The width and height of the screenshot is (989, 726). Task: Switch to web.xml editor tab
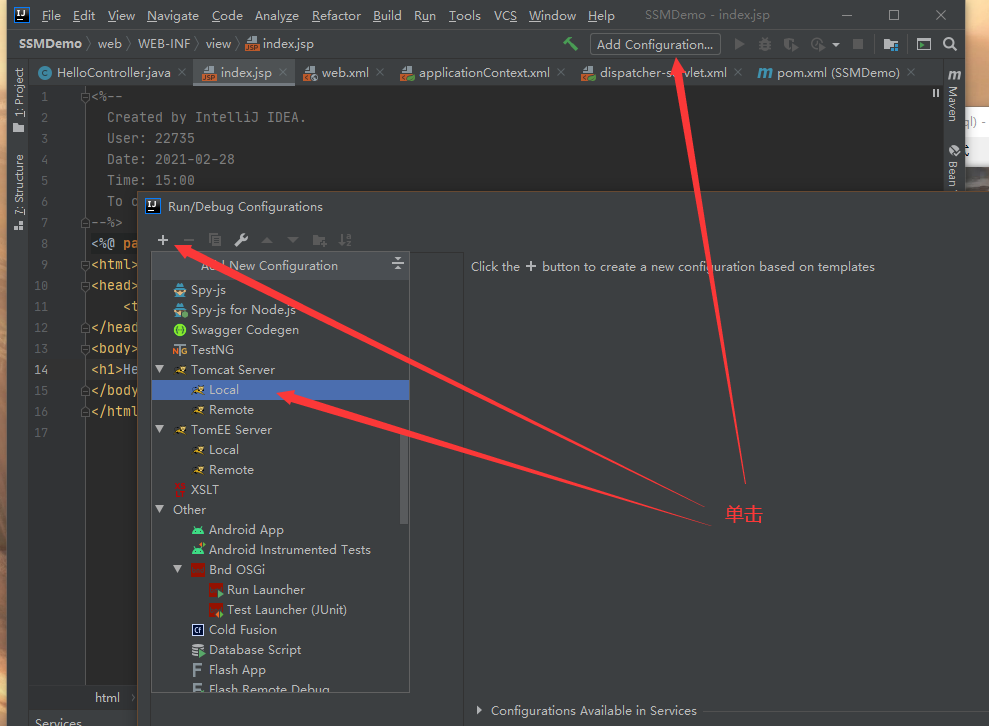pyautogui.click(x=344, y=73)
